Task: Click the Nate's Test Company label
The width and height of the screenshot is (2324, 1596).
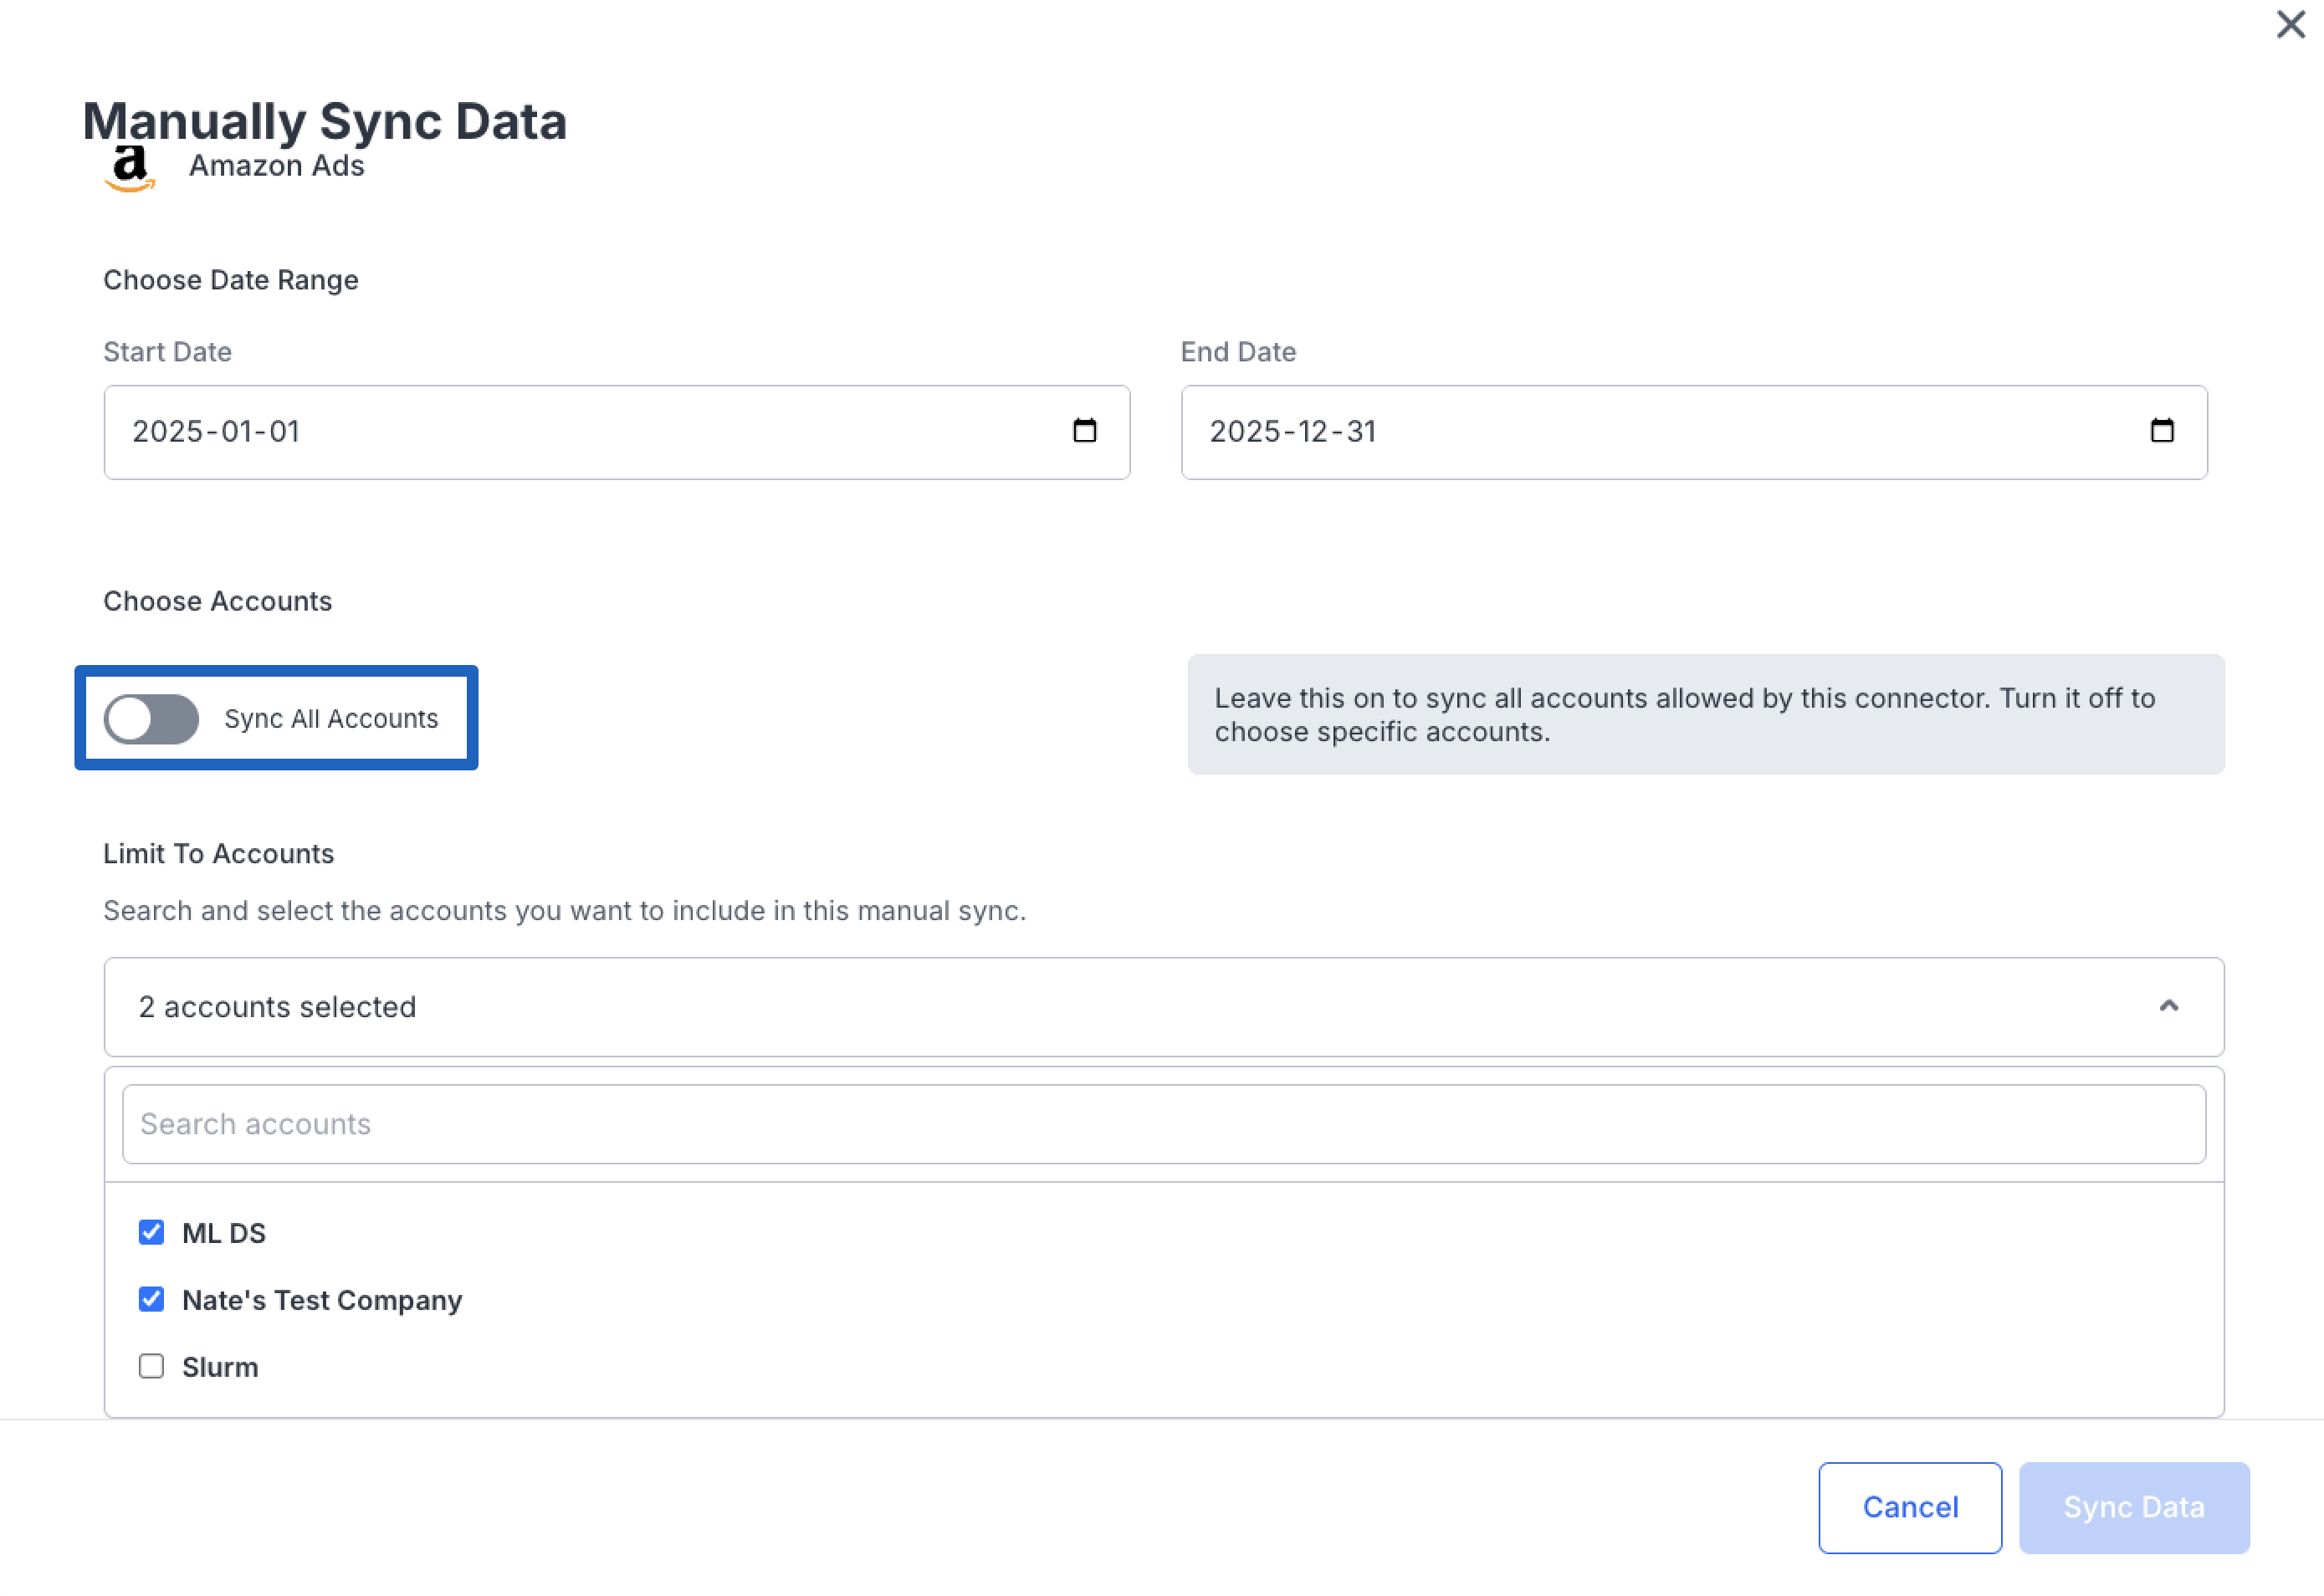Action: 322,1300
